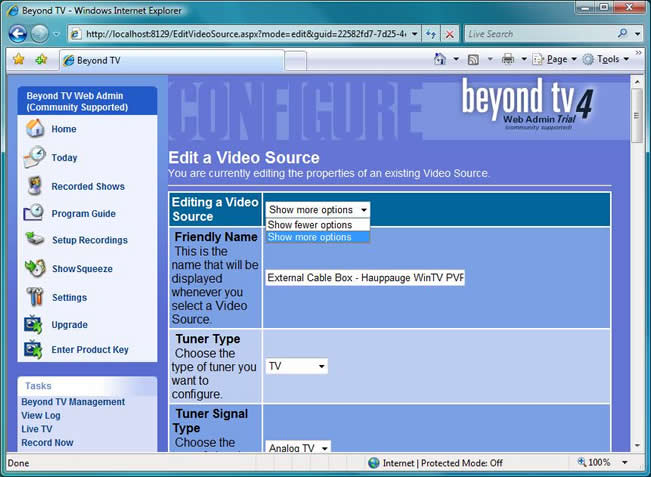Click the Friendly Name text field
The width and height of the screenshot is (651, 477).
click(x=365, y=277)
